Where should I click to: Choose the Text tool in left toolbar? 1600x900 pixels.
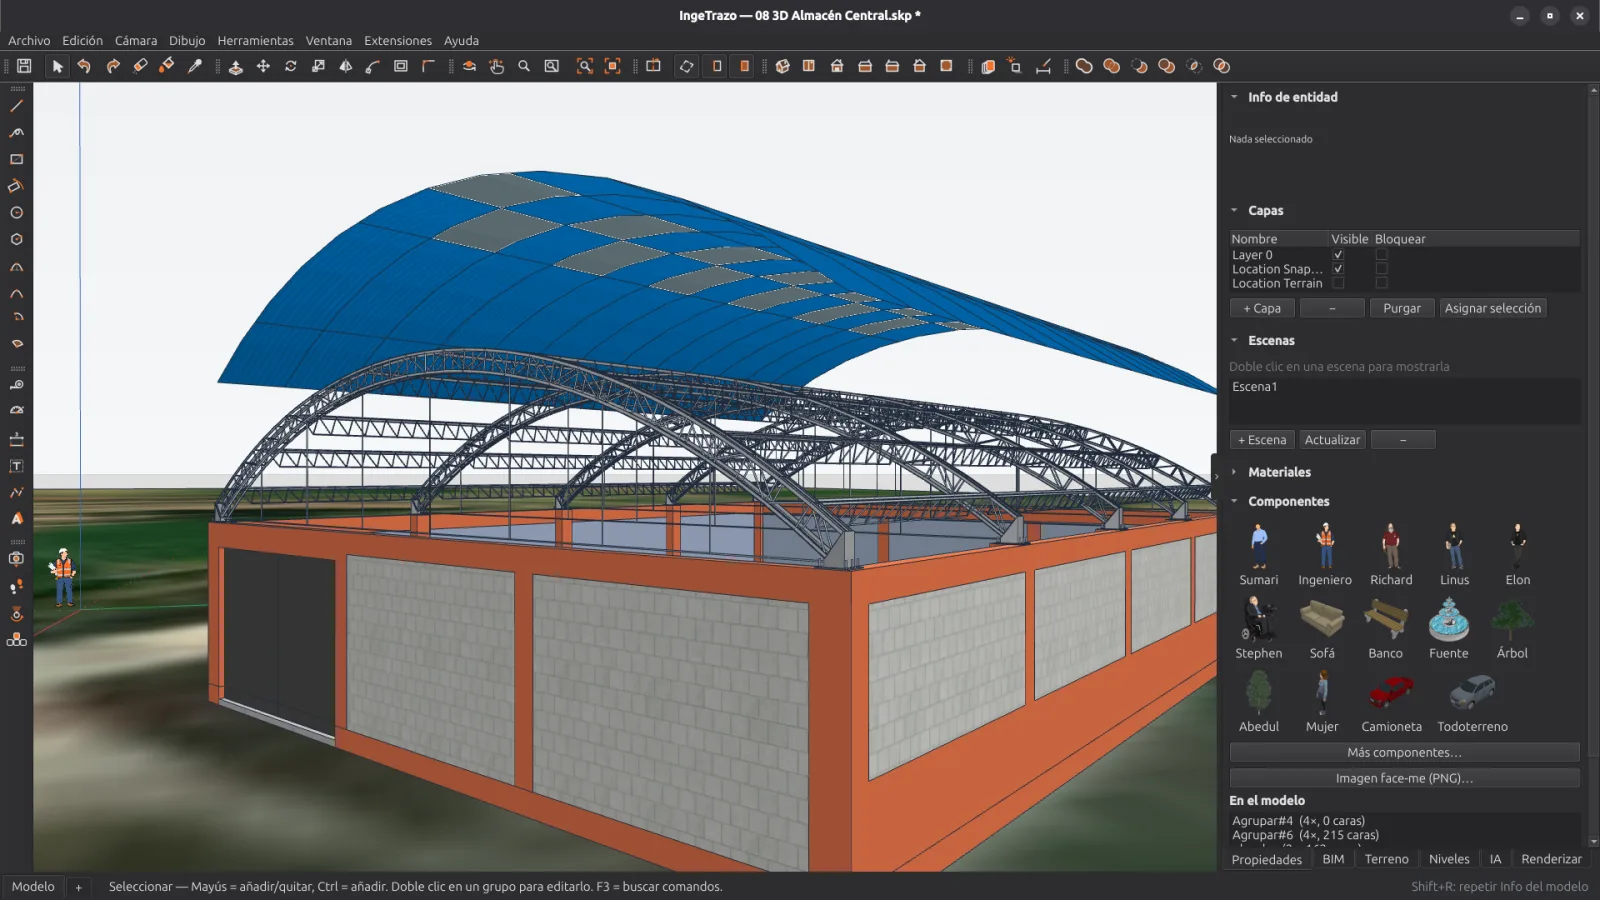(x=16, y=466)
